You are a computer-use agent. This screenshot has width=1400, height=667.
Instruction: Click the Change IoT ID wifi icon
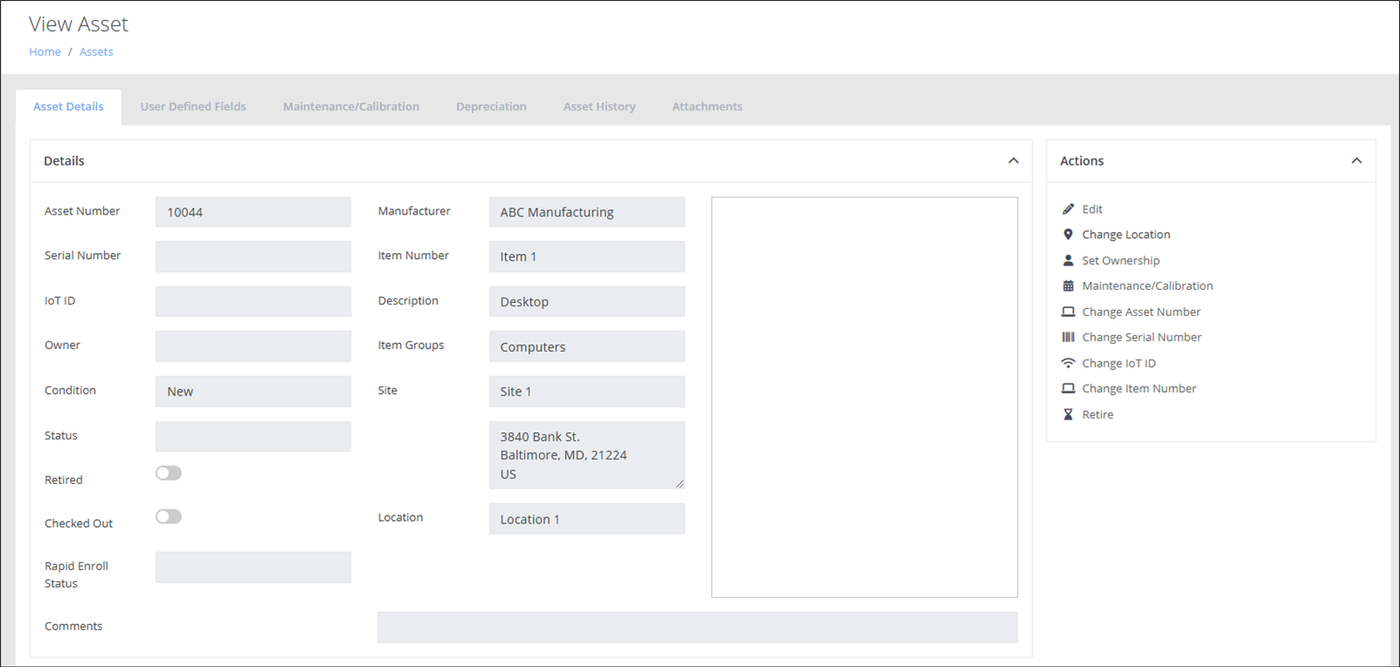click(x=1068, y=363)
